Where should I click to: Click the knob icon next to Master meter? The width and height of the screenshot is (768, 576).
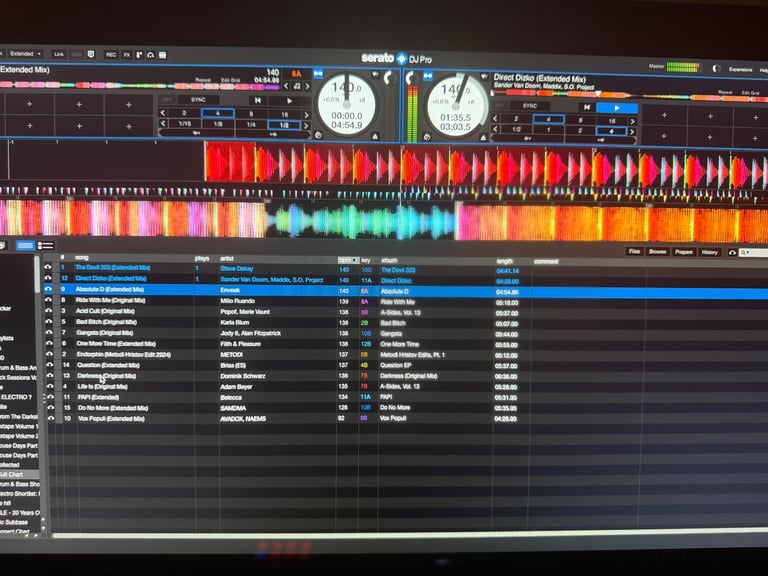[716, 69]
